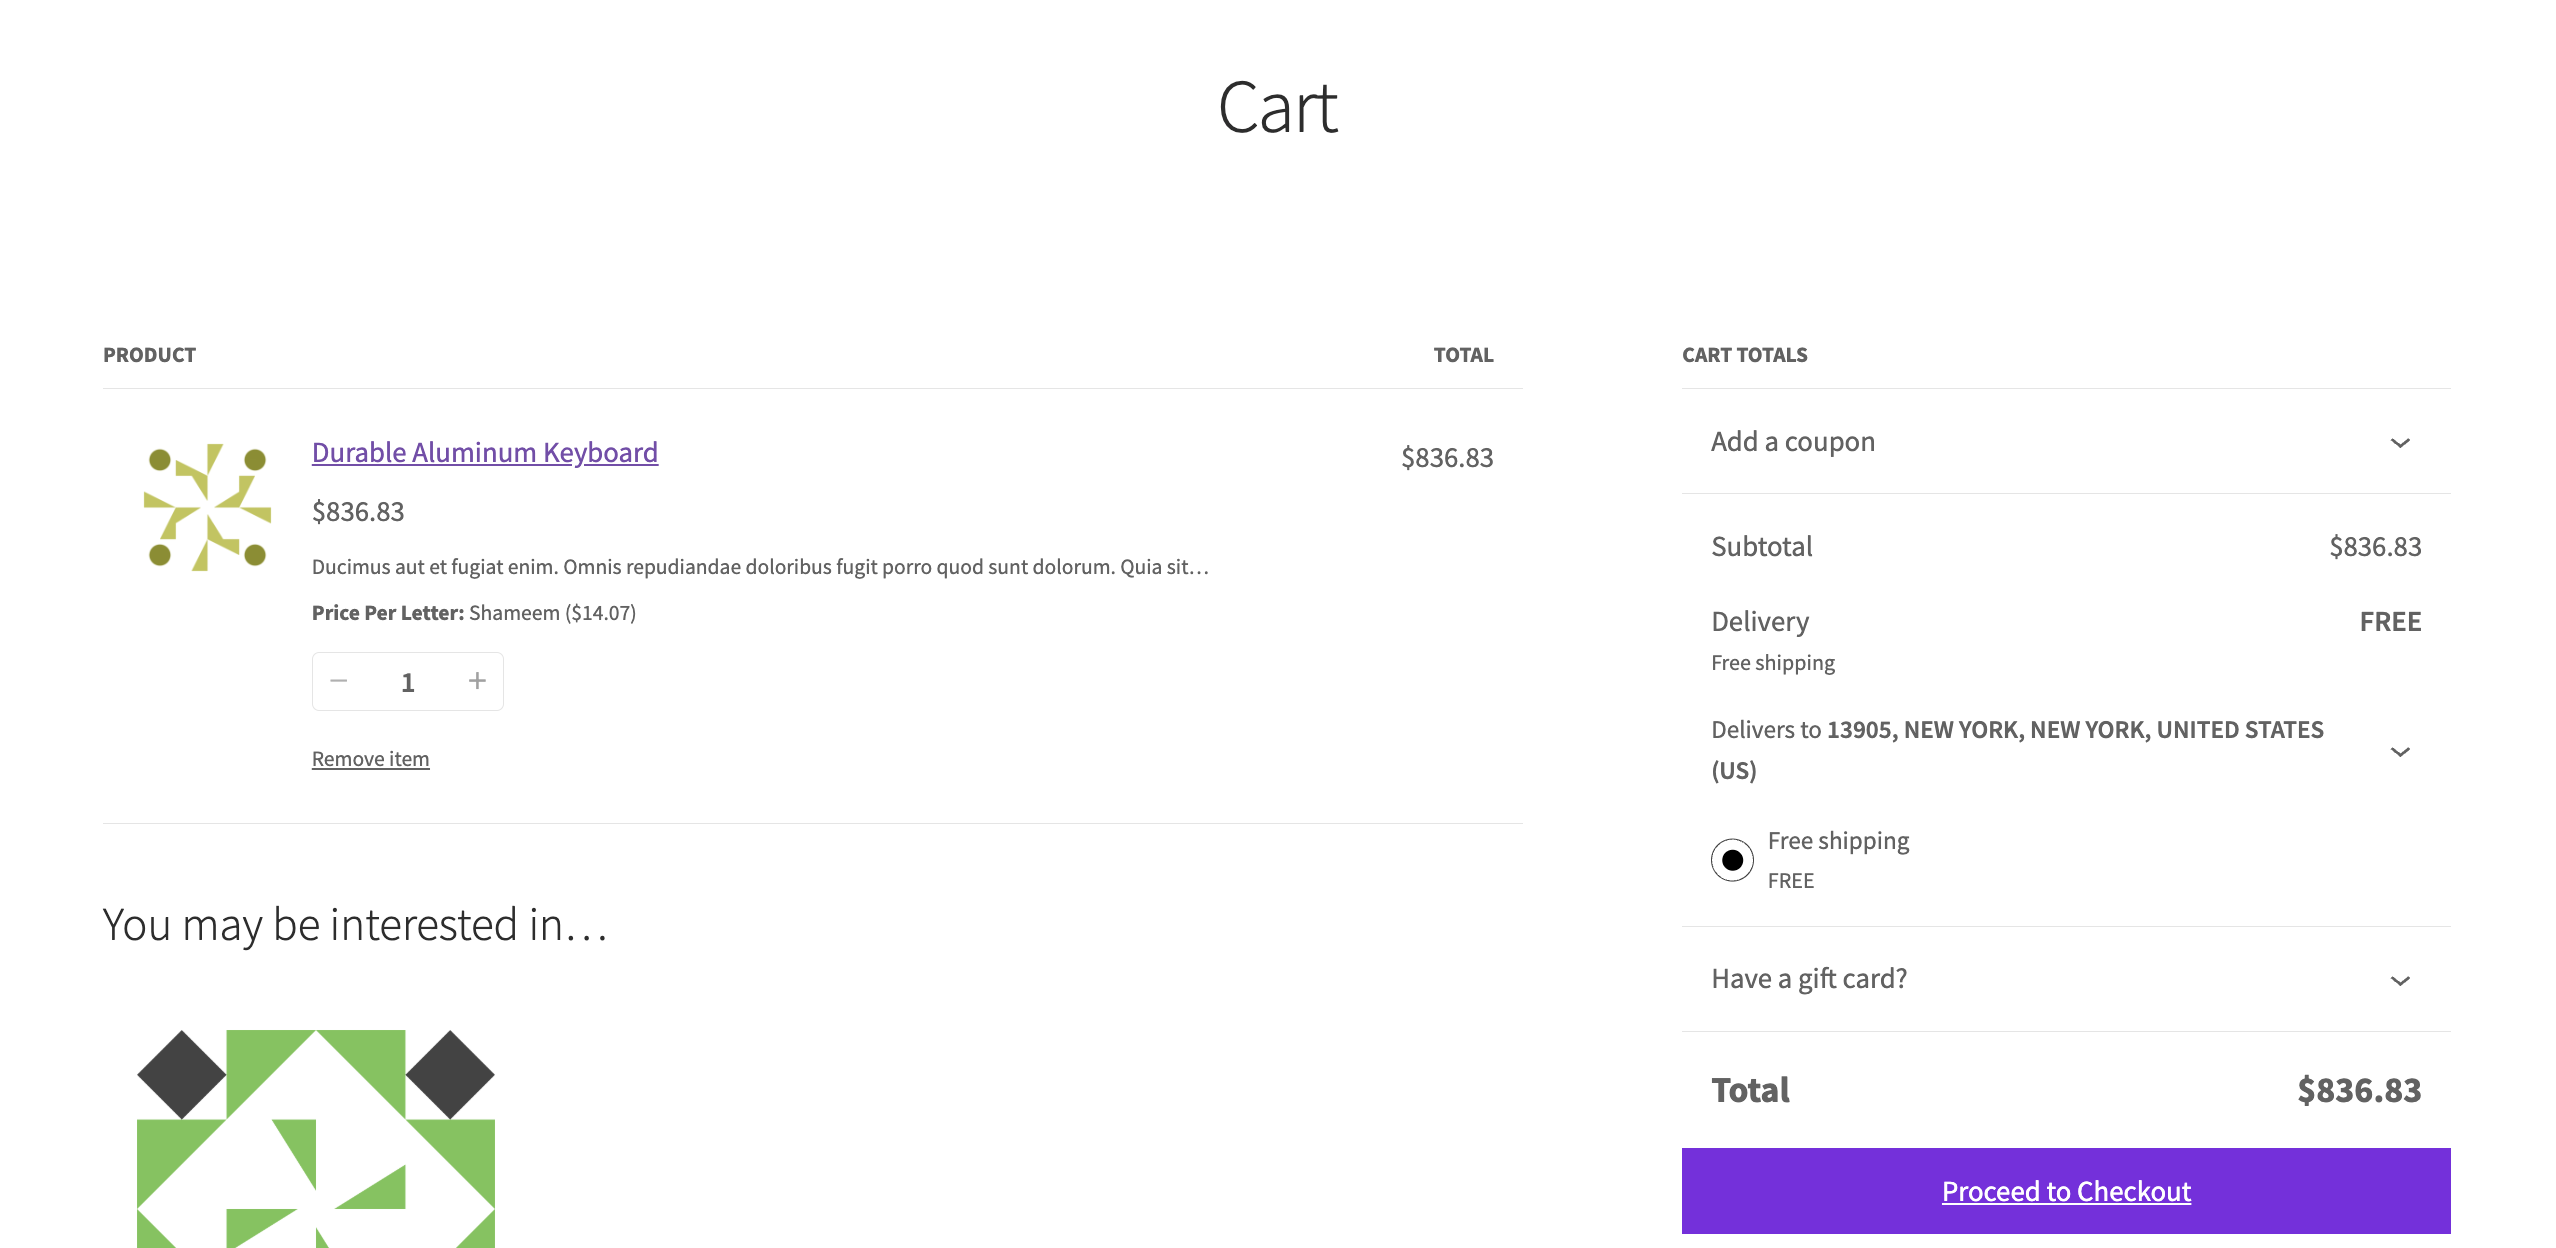The image size is (2556, 1248).
Task: Select the Free shipping radio option
Action: (x=1732, y=860)
